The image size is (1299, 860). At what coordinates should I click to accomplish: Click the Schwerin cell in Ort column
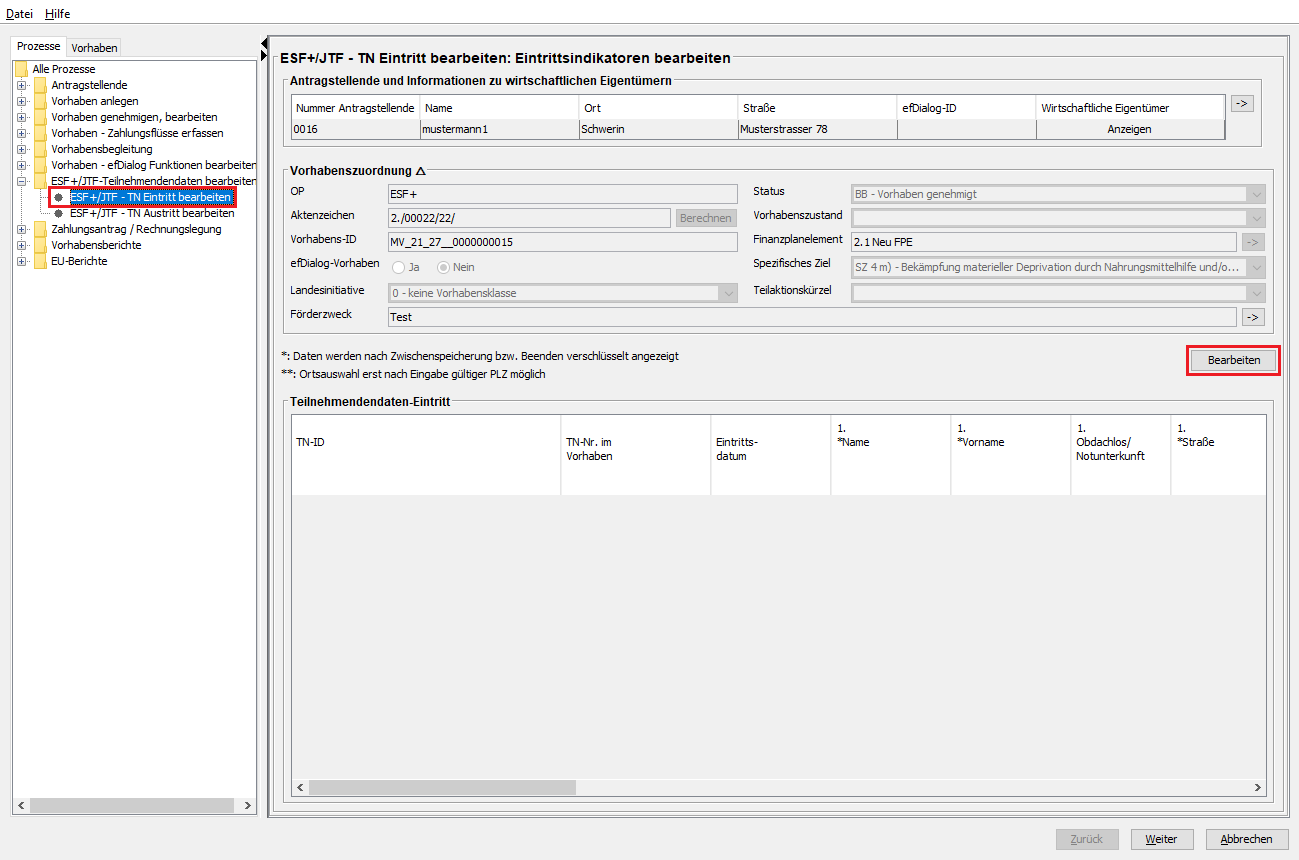point(658,129)
